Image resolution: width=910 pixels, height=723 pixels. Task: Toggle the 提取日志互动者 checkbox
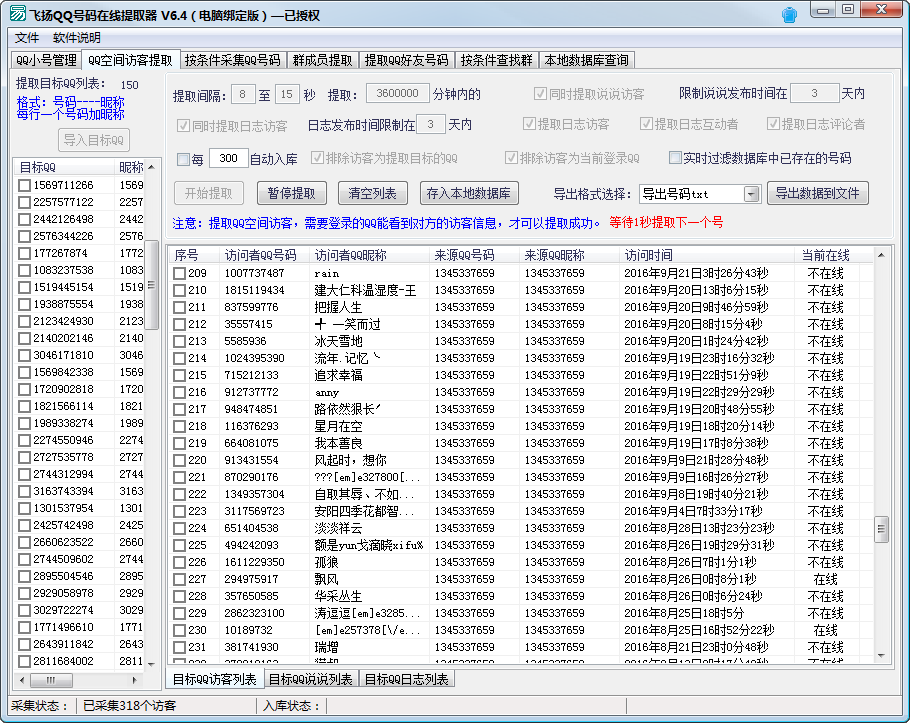pyautogui.click(x=646, y=124)
